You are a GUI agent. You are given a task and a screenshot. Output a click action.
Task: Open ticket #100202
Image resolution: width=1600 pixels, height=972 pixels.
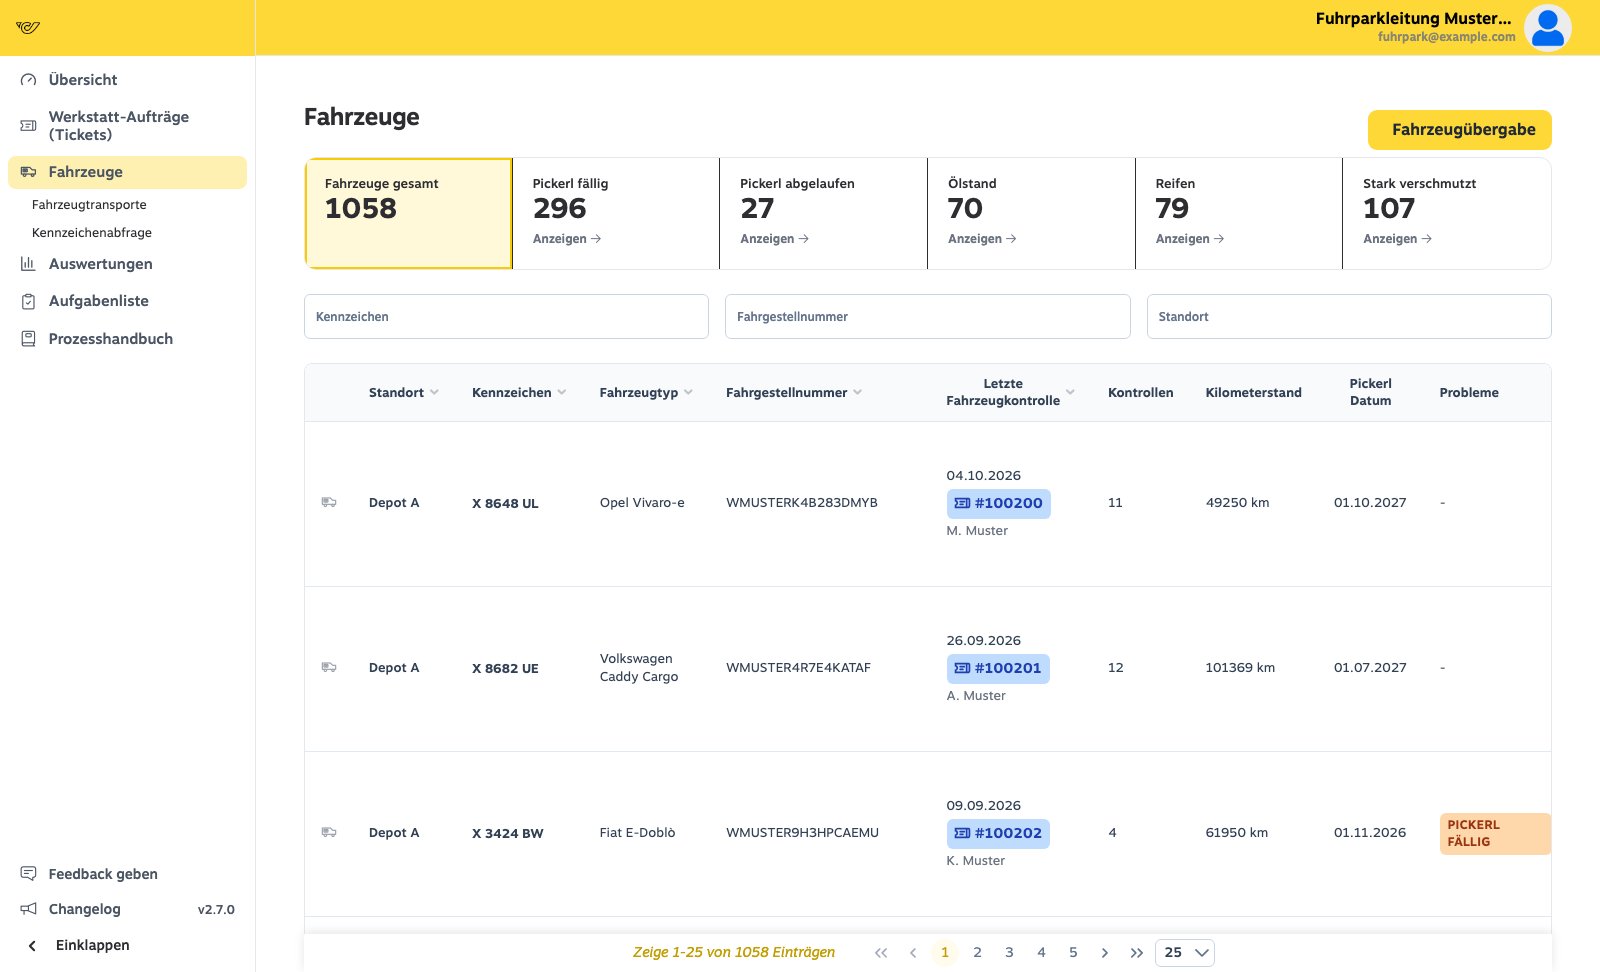pyautogui.click(x=998, y=833)
